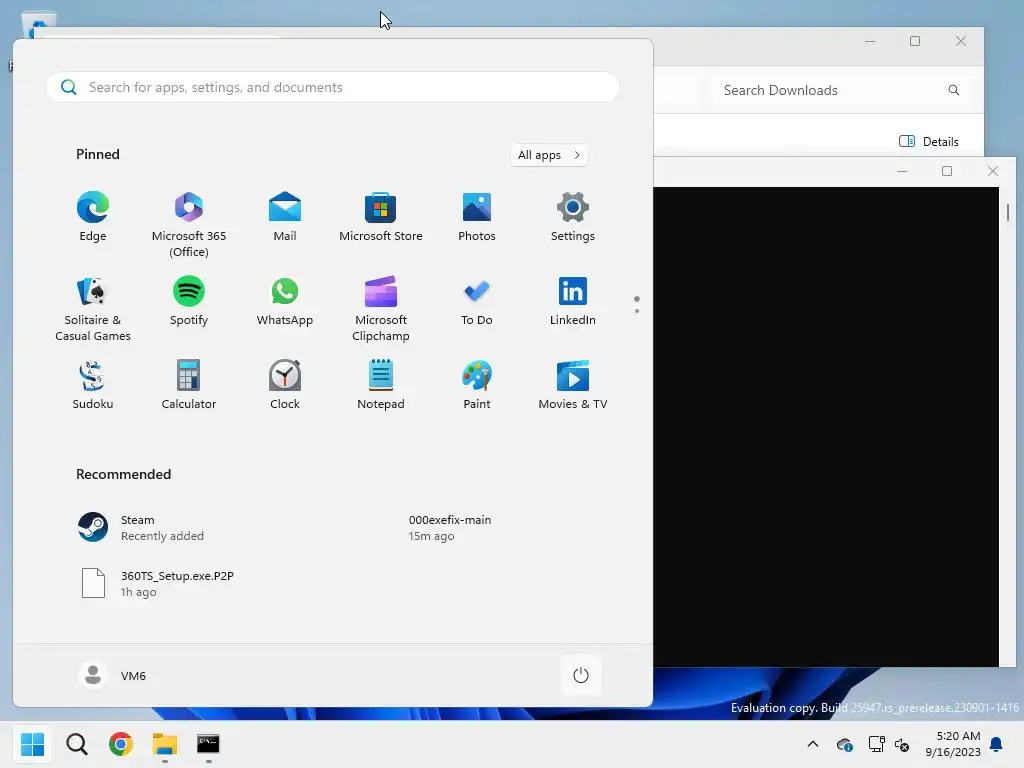The width and height of the screenshot is (1024, 768).
Task: Start Solitaire & Casual Games
Action: coord(93,308)
